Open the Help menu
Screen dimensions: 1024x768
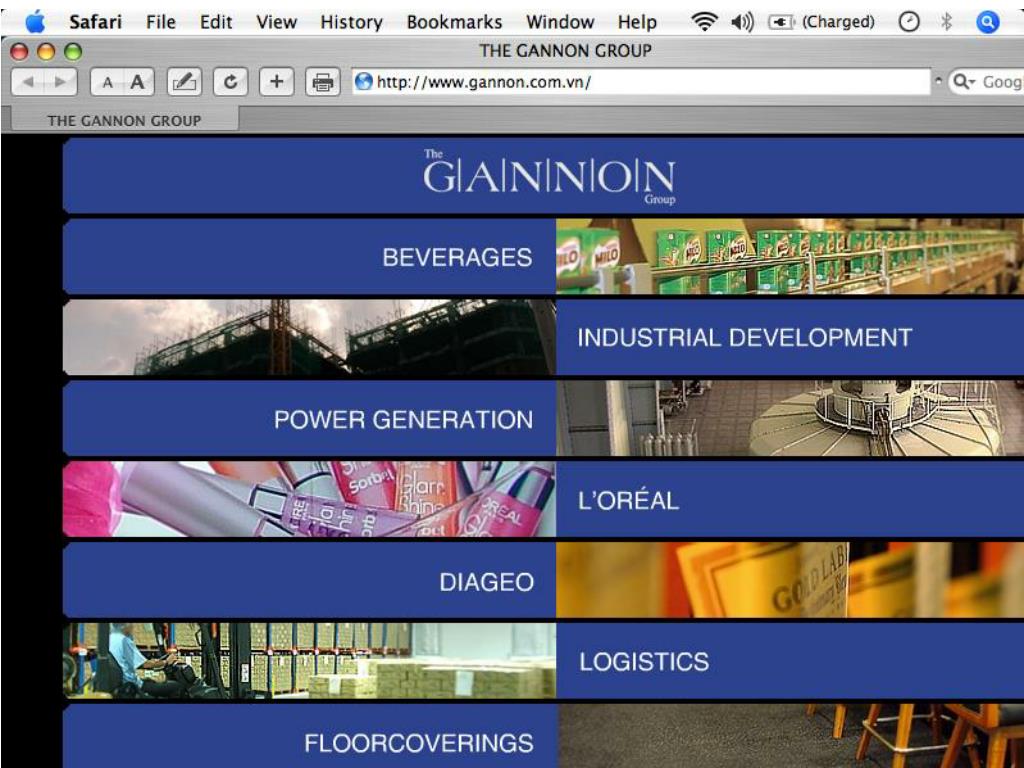[x=637, y=22]
